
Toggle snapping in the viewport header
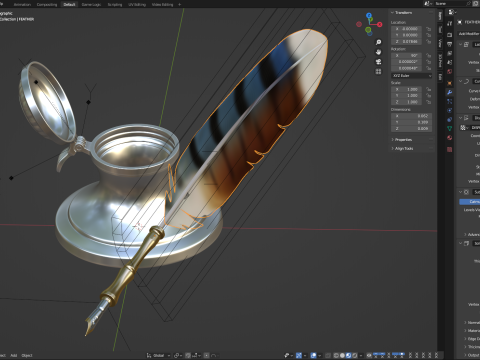[188, 355]
